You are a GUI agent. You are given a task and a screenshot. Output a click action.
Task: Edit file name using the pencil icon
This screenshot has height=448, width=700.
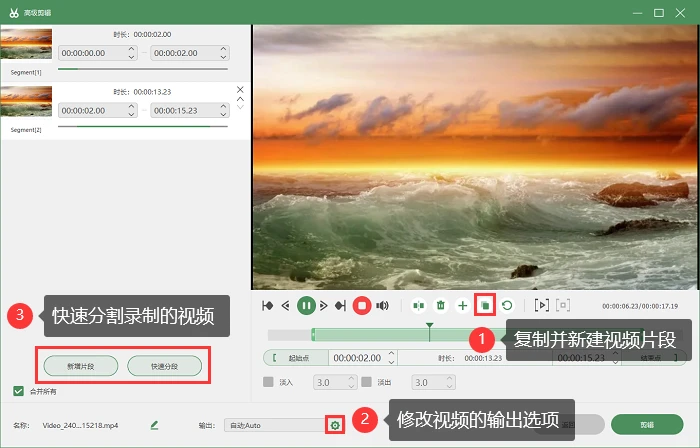(154, 425)
